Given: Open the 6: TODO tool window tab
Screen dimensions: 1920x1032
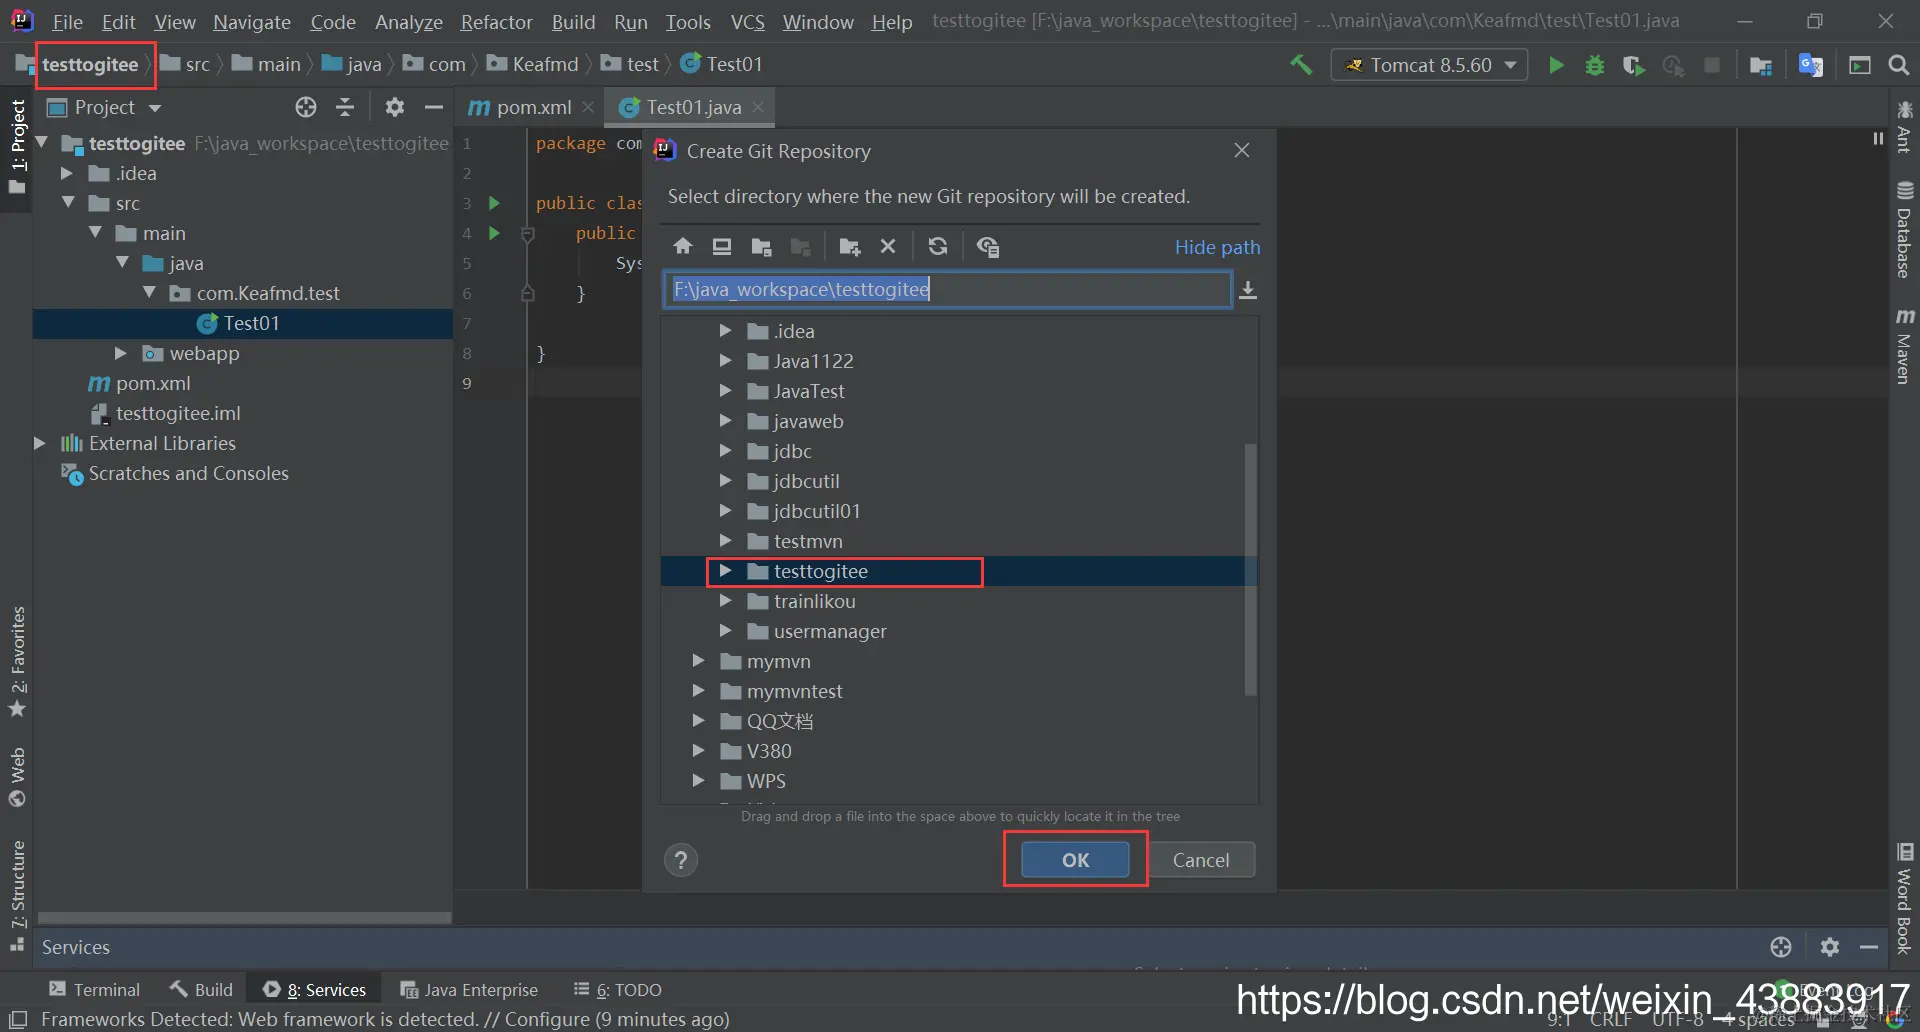Looking at the screenshot, I should click(x=618, y=989).
